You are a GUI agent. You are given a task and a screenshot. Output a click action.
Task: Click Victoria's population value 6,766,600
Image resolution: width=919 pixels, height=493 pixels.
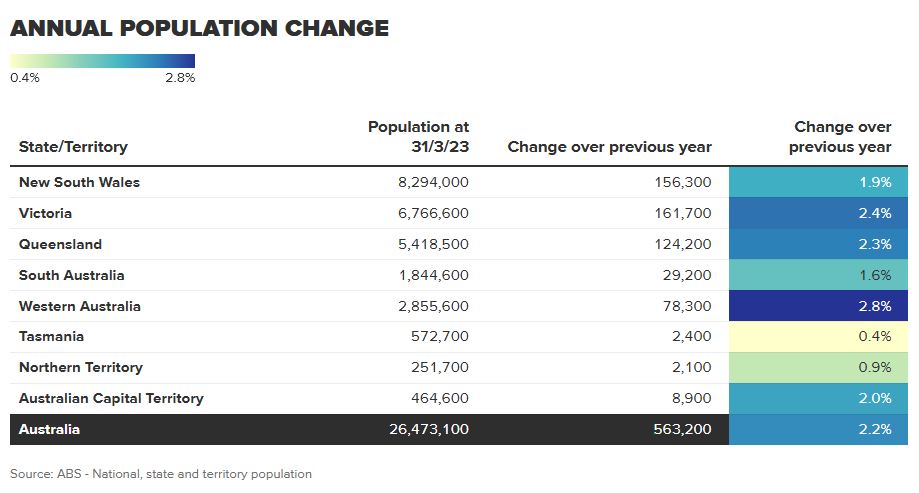click(x=432, y=213)
